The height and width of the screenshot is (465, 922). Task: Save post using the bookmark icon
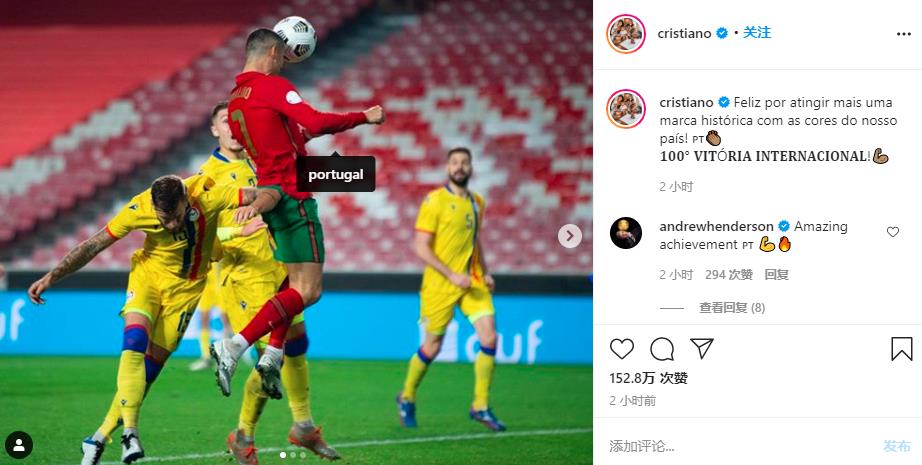[901, 349]
